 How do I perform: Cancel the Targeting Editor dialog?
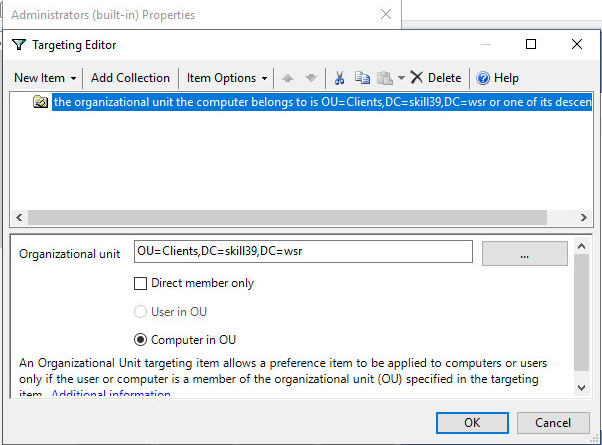[x=553, y=423]
